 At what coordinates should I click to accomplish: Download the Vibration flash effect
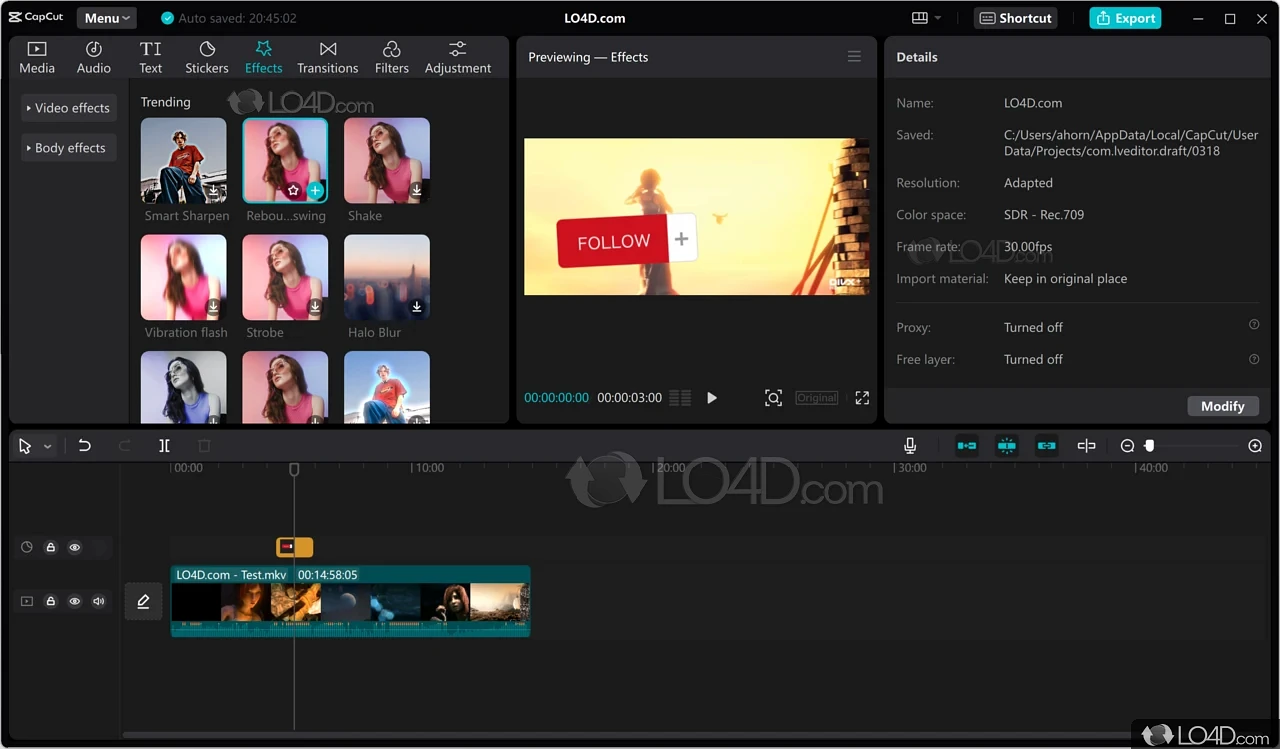coord(213,307)
